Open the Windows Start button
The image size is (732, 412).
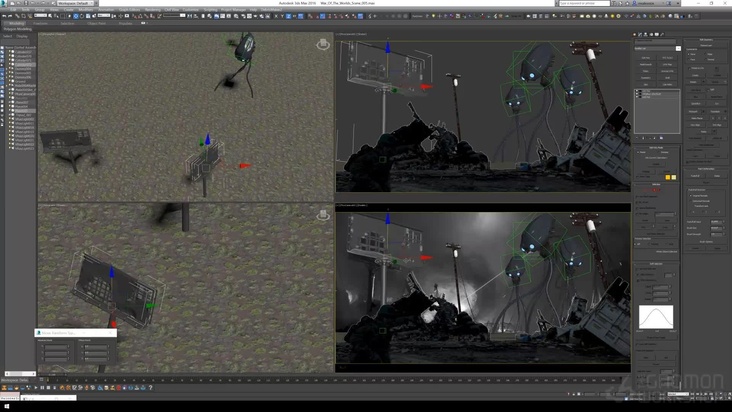pyautogui.click(x=7, y=407)
